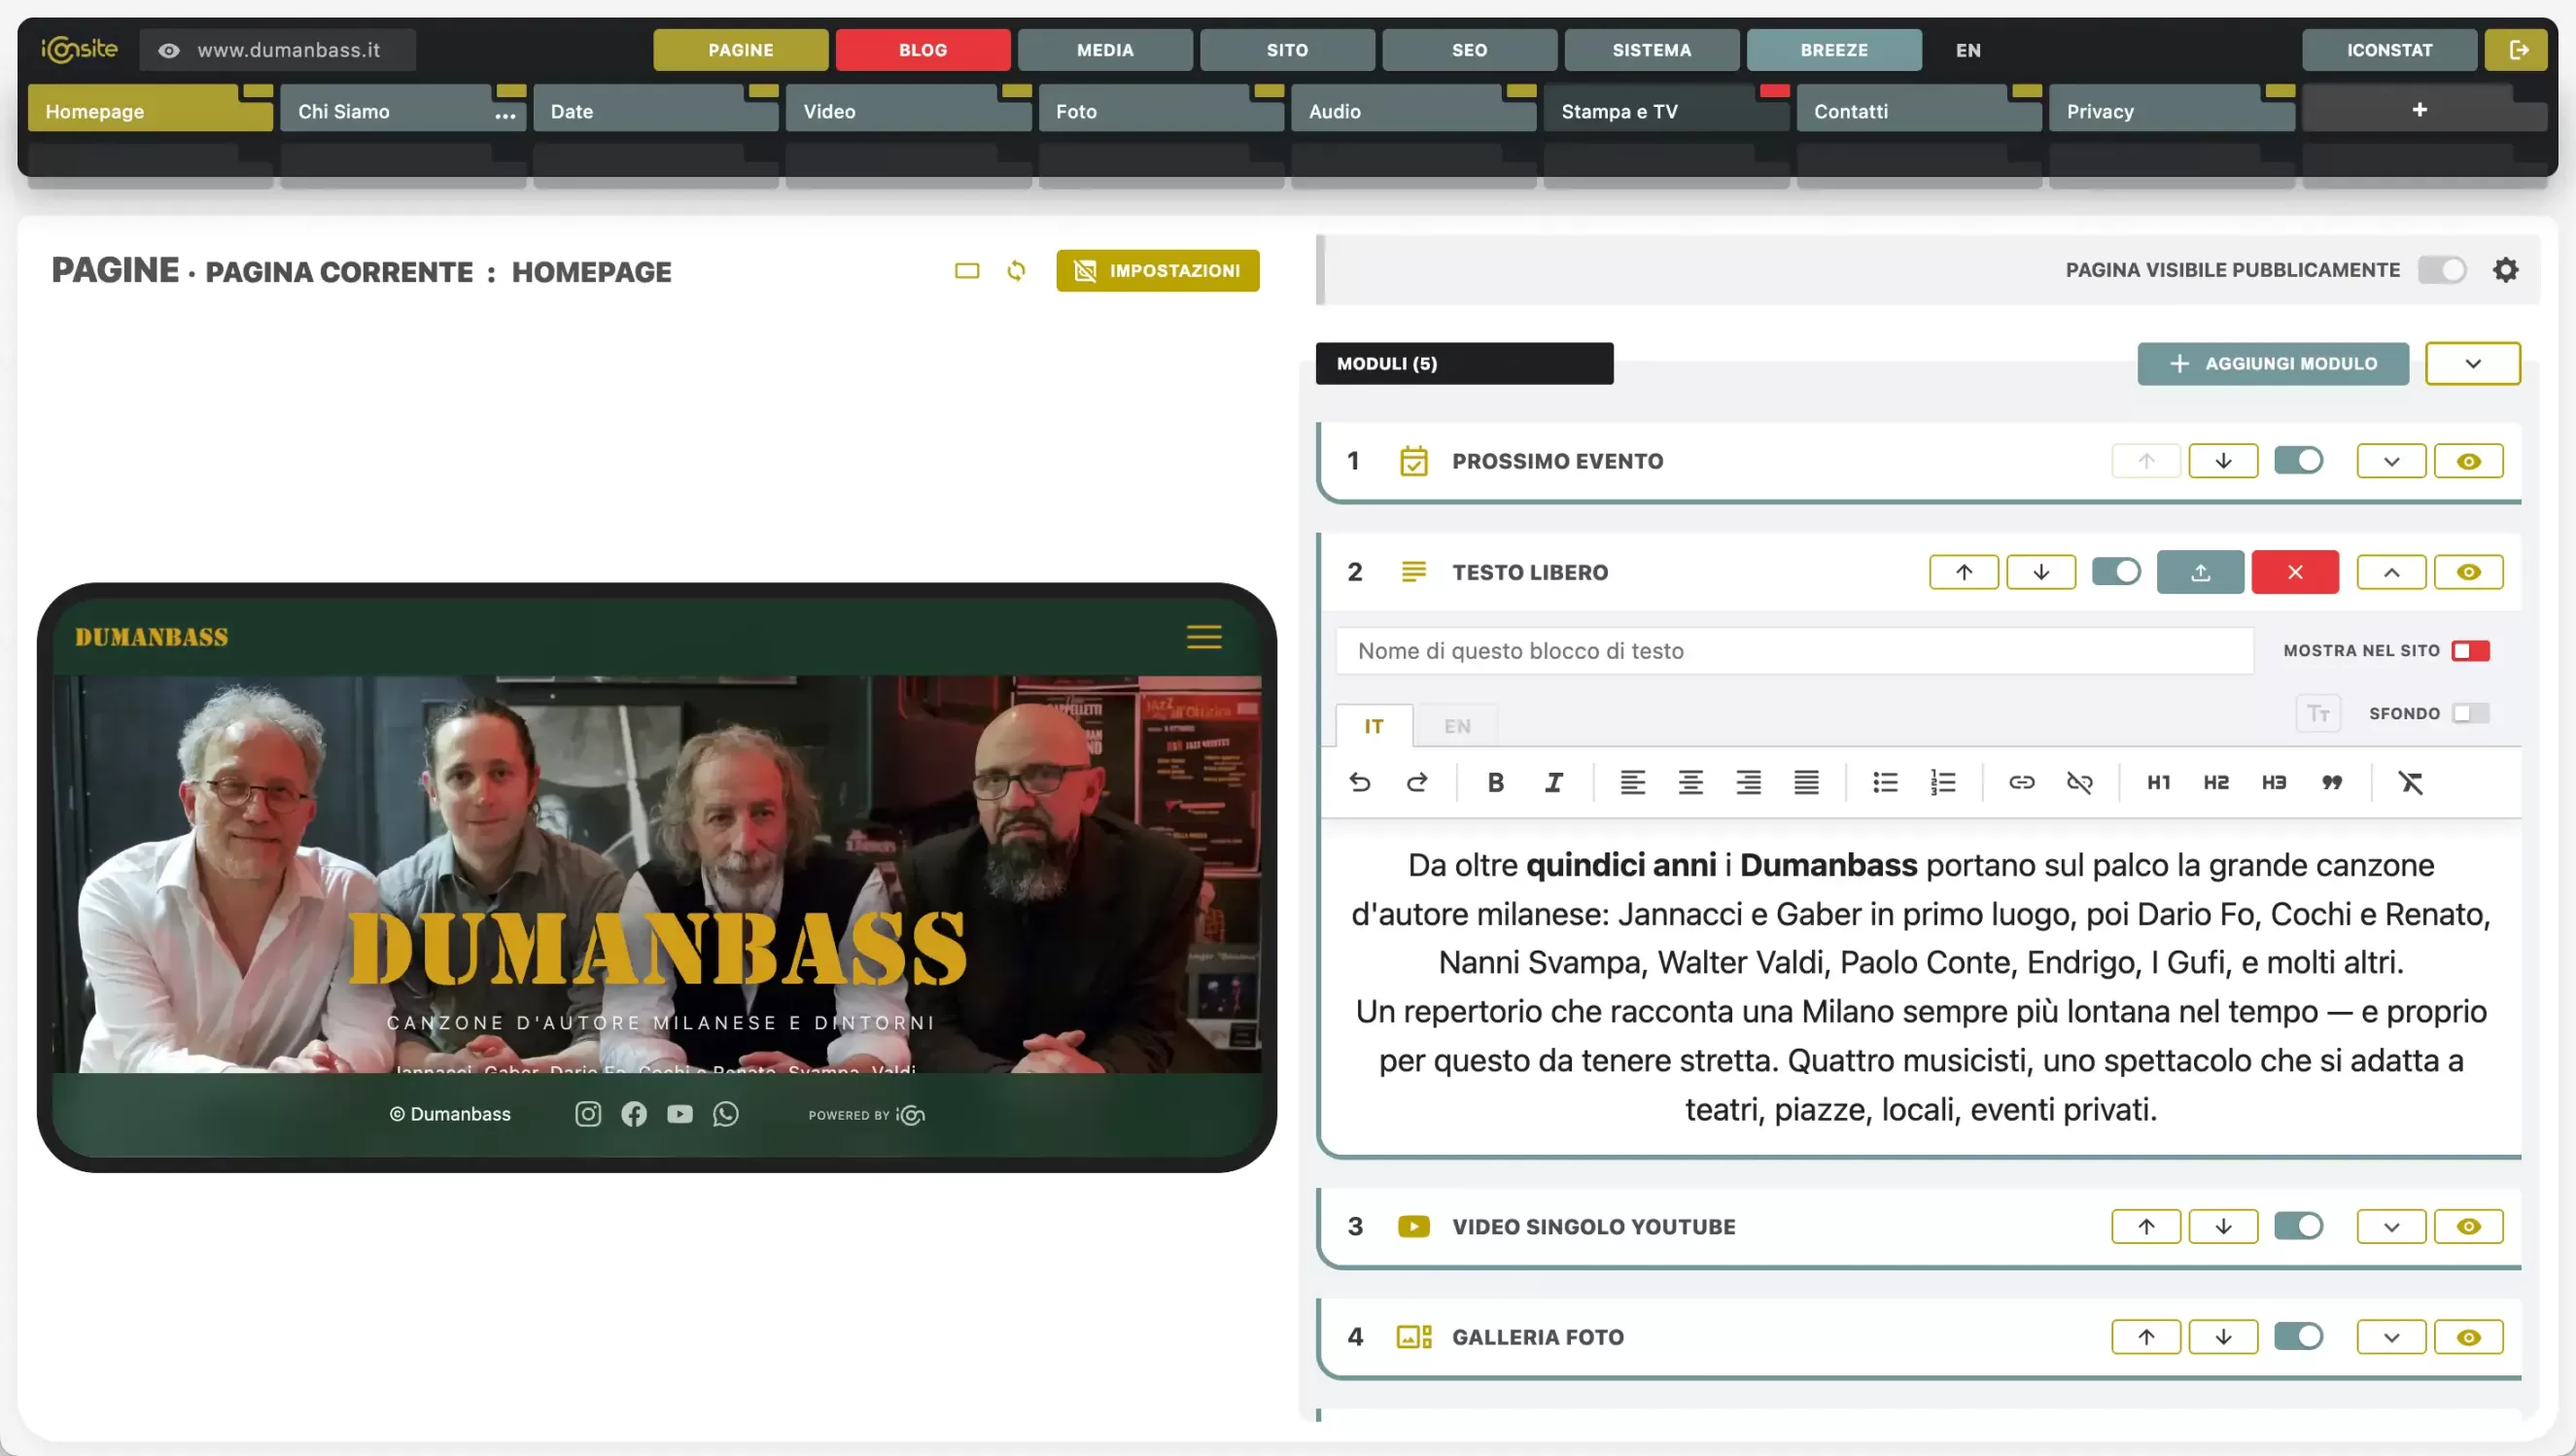
Task: Toggle Testo Libero module on/off
Action: coord(2116,571)
